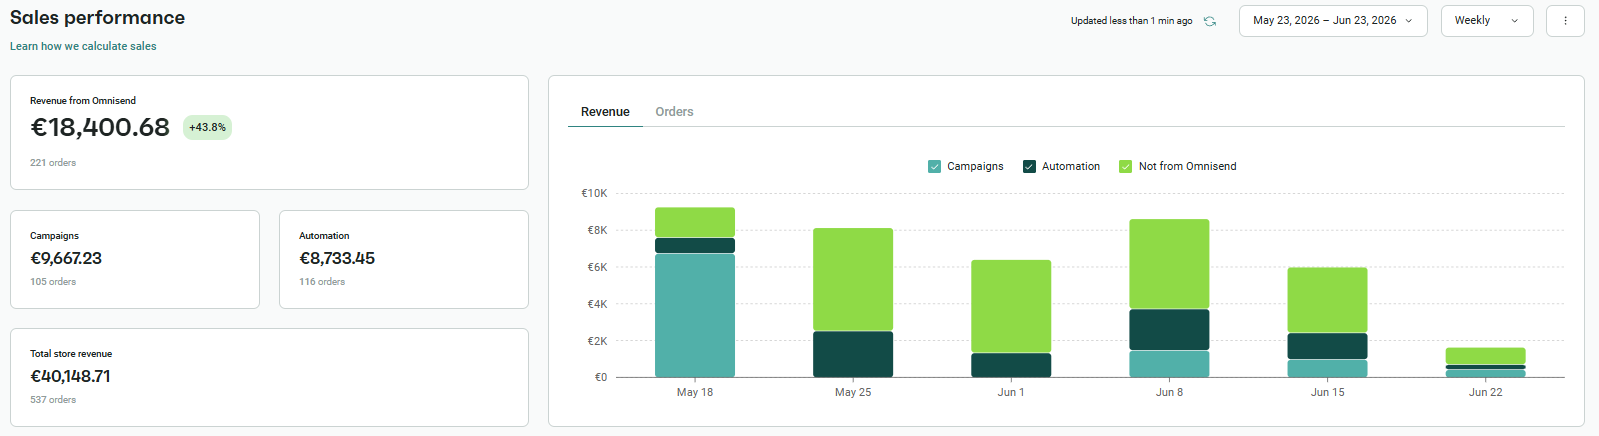Click the €6K y-axis label

pyautogui.click(x=597, y=267)
